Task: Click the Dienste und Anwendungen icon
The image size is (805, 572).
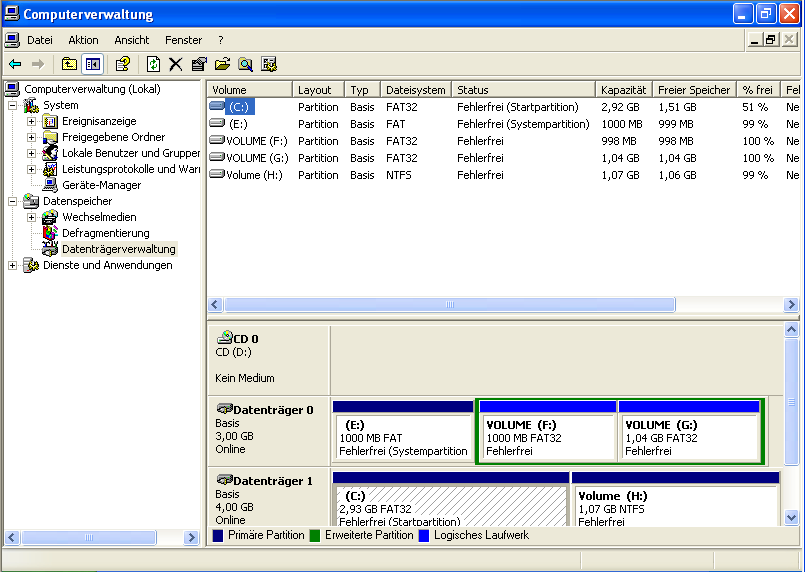Action: point(32,265)
